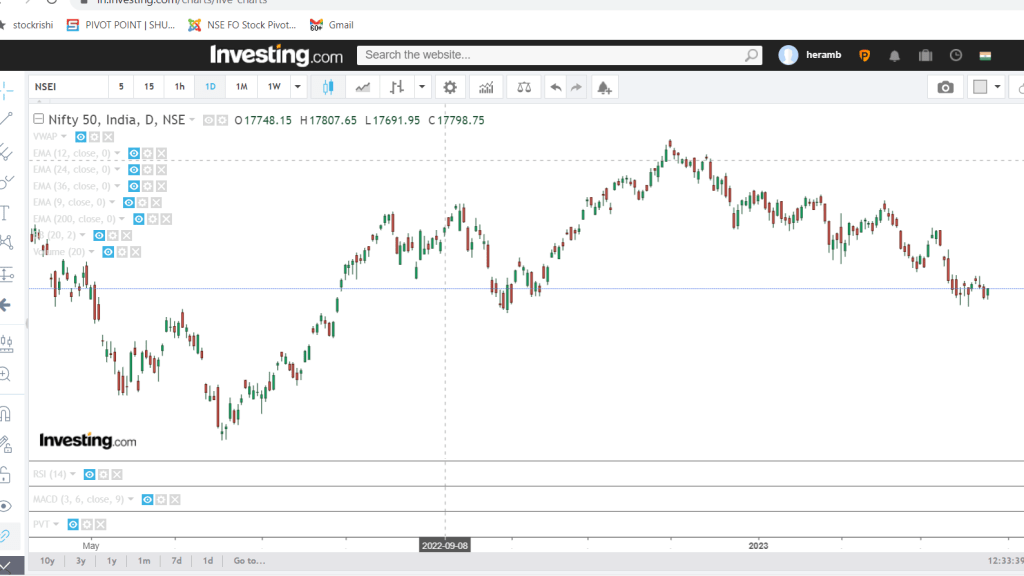Hide the RSI (14) indicator
This screenshot has width=1024, height=576.
coord(89,474)
